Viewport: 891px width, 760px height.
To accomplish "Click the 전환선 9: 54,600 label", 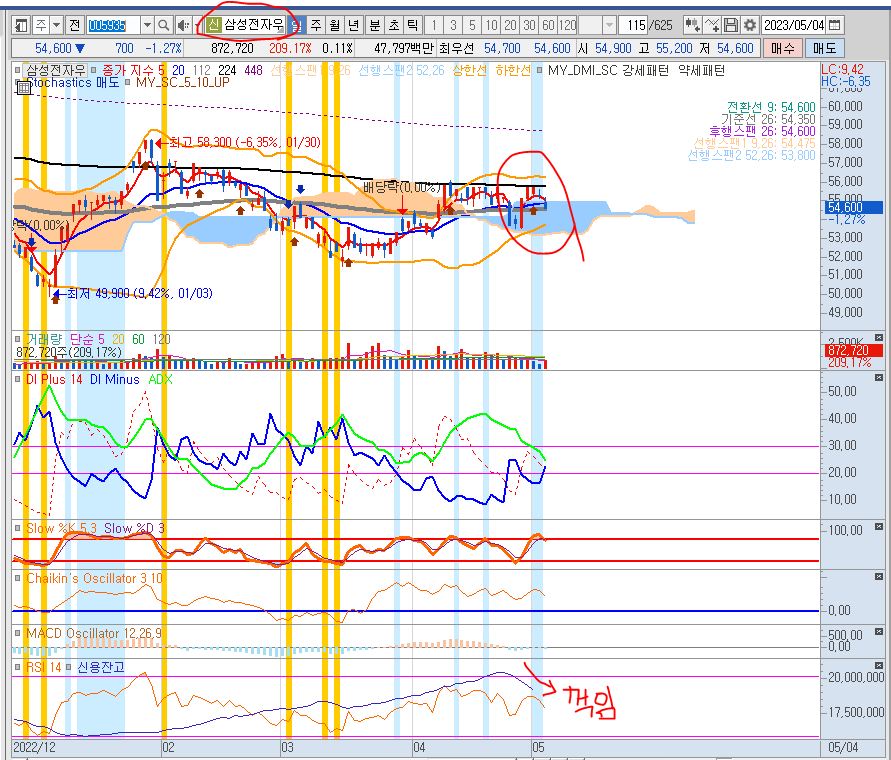I will click(771, 107).
